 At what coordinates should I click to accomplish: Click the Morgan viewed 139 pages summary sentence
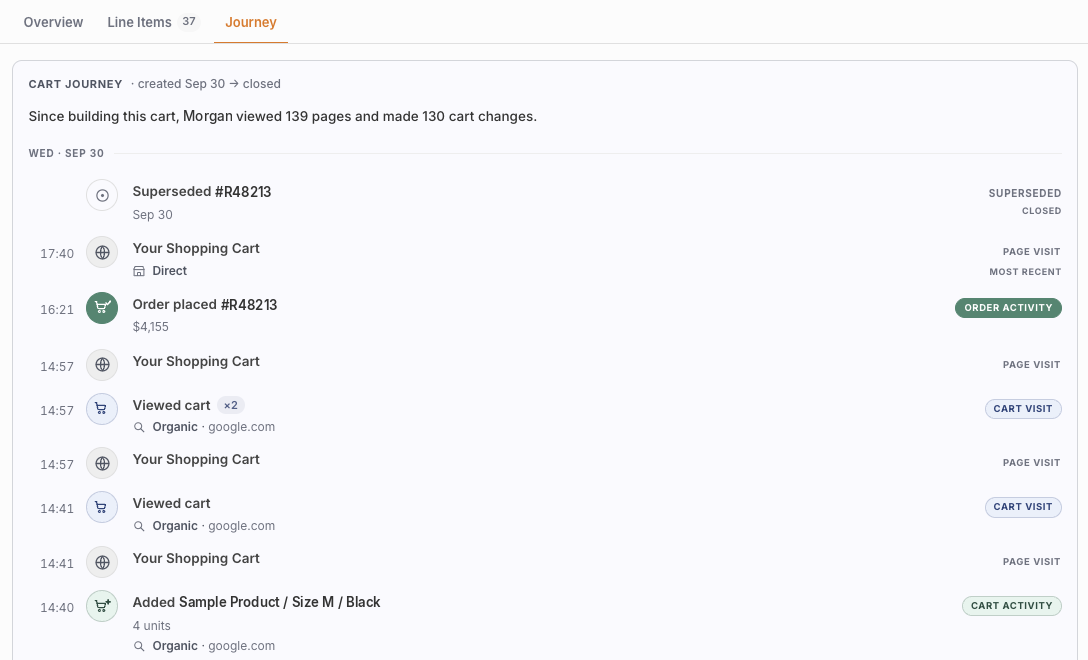click(282, 117)
